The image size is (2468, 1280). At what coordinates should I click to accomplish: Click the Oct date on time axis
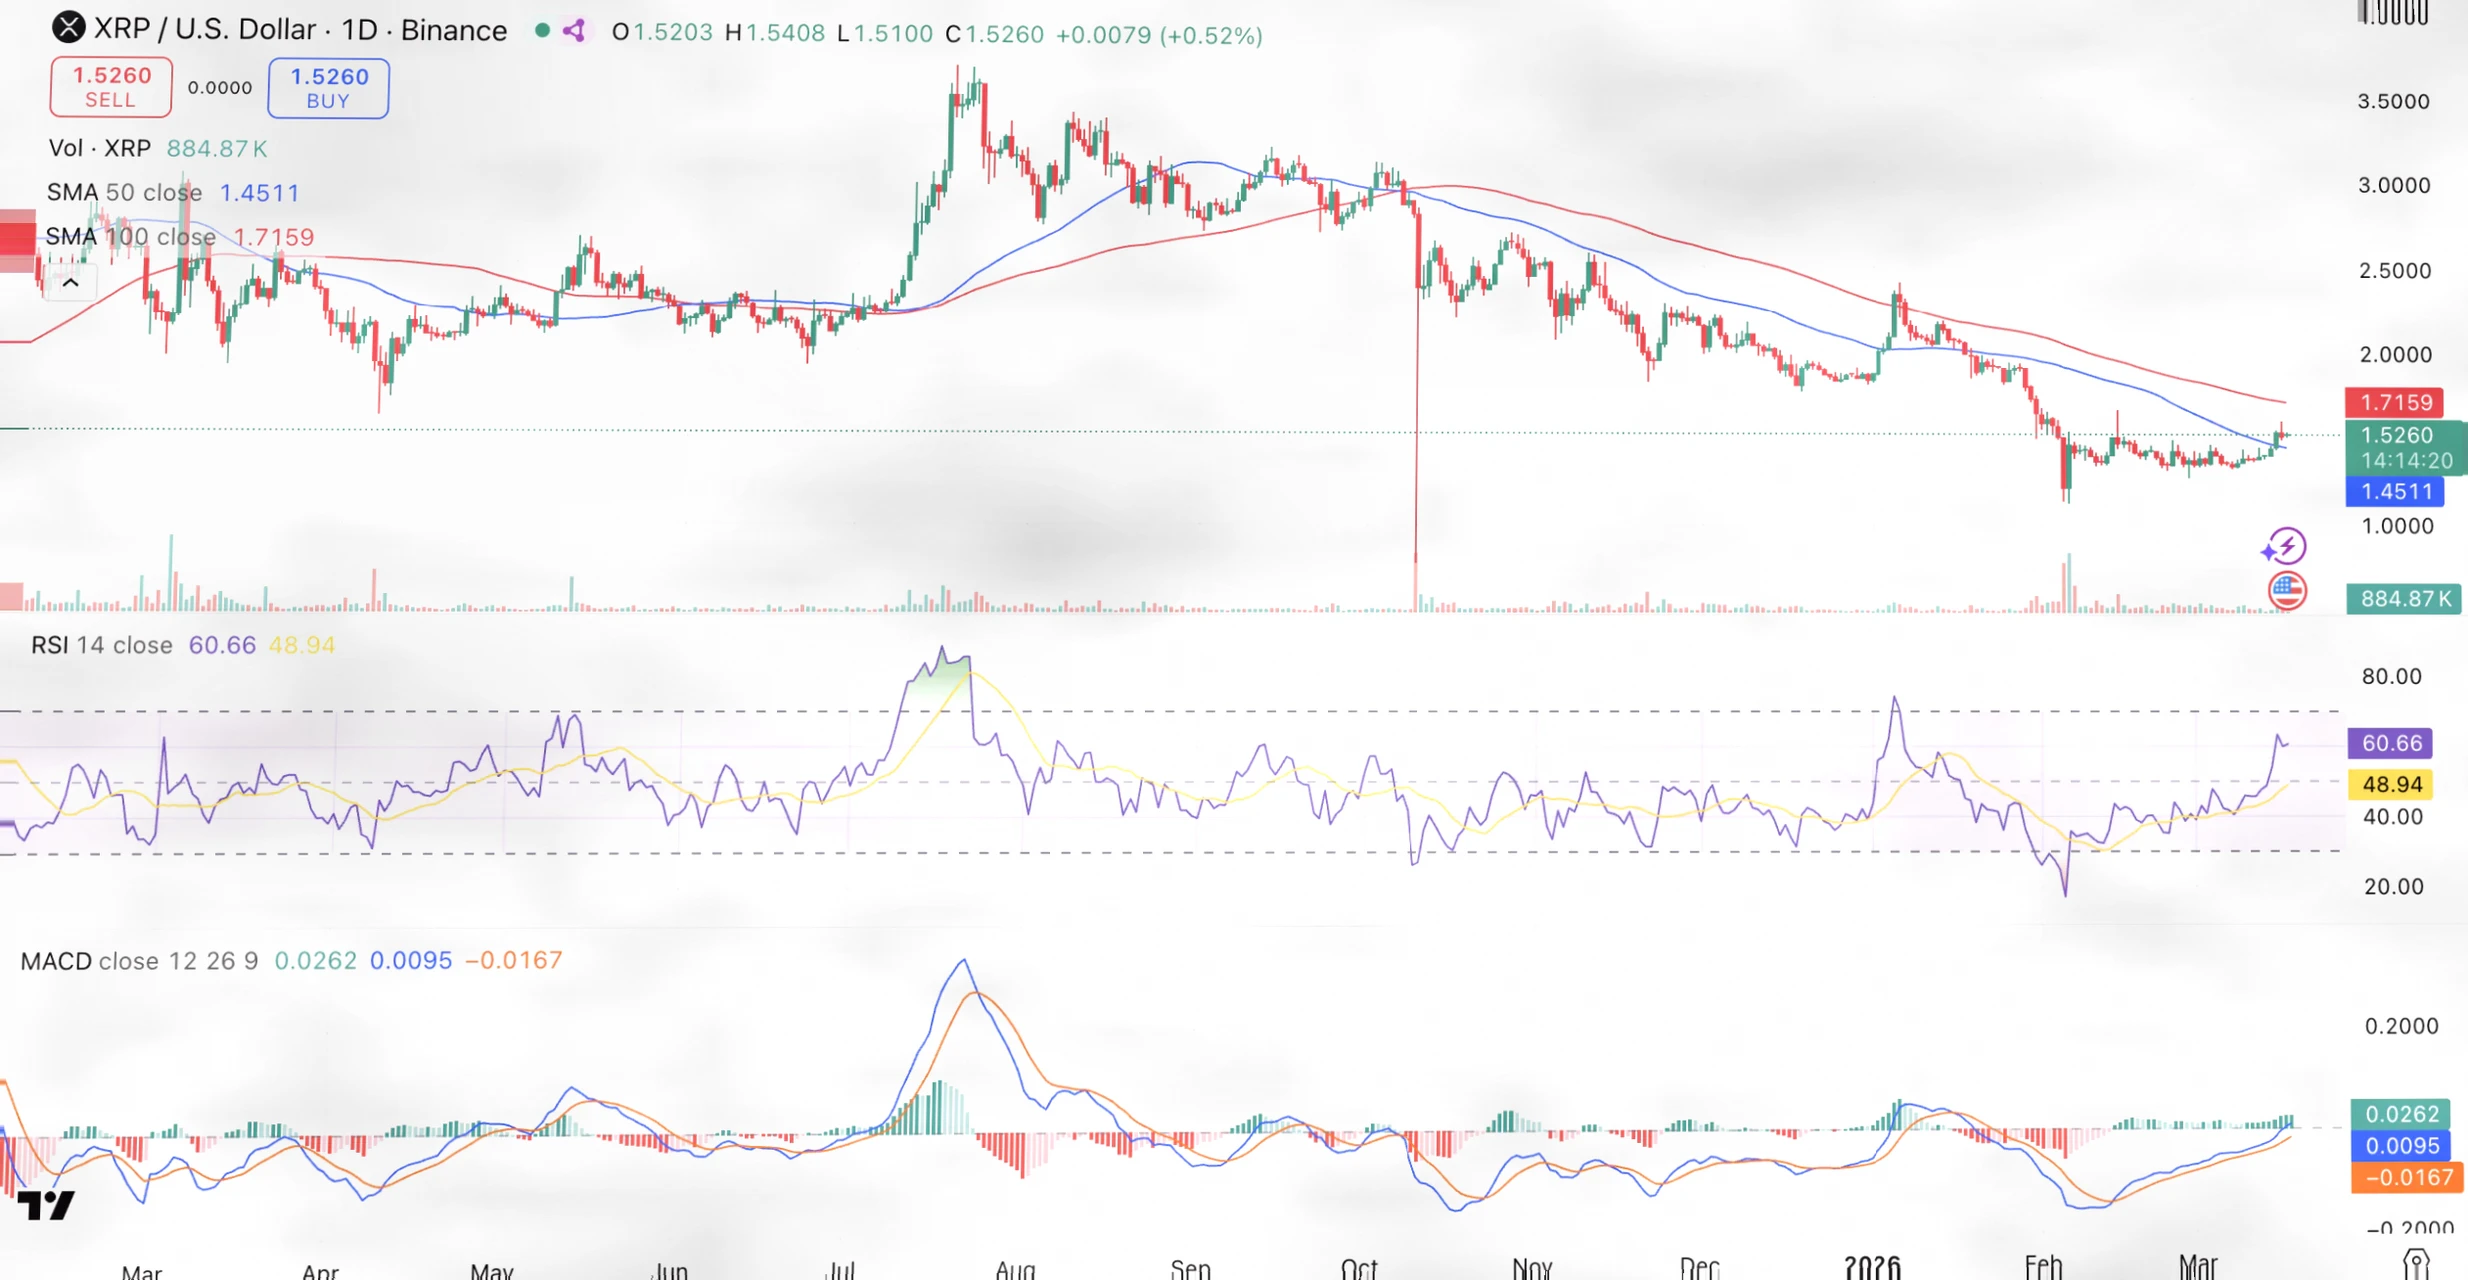click(1359, 1269)
